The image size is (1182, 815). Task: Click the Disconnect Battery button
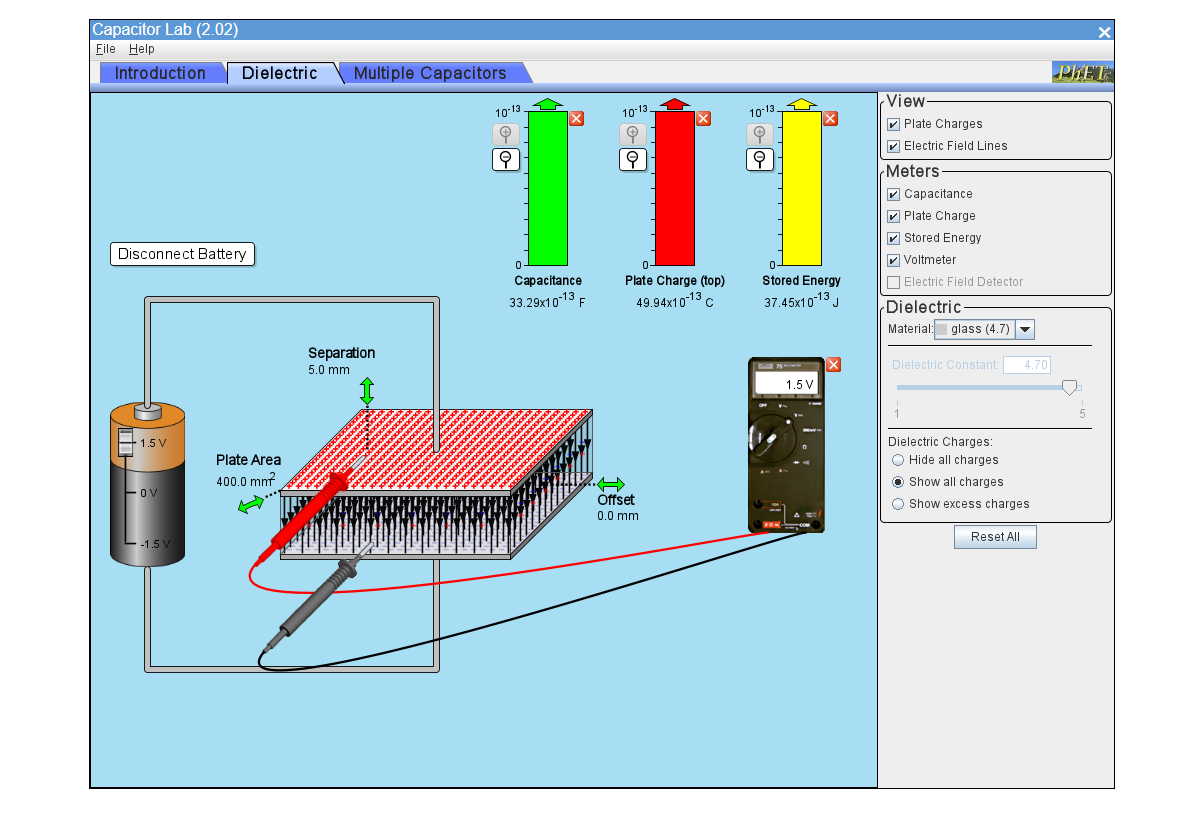(182, 254)
